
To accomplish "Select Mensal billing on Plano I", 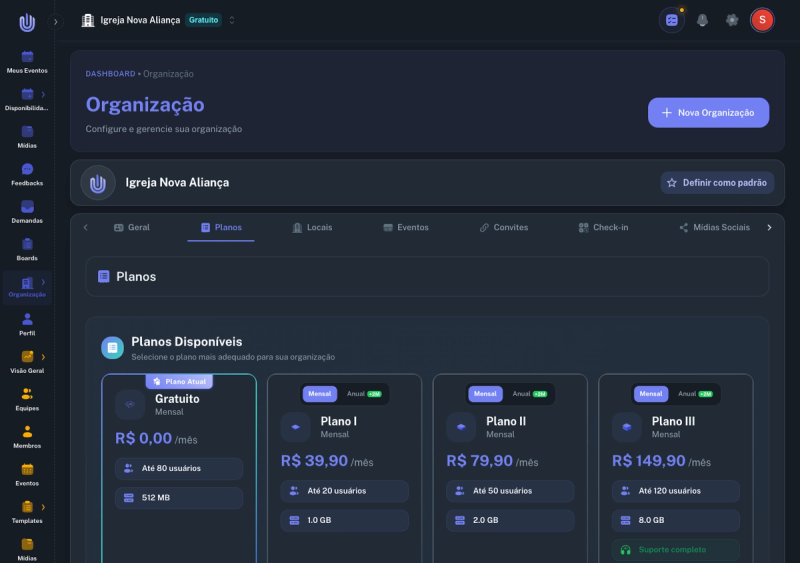I will 320,394.
